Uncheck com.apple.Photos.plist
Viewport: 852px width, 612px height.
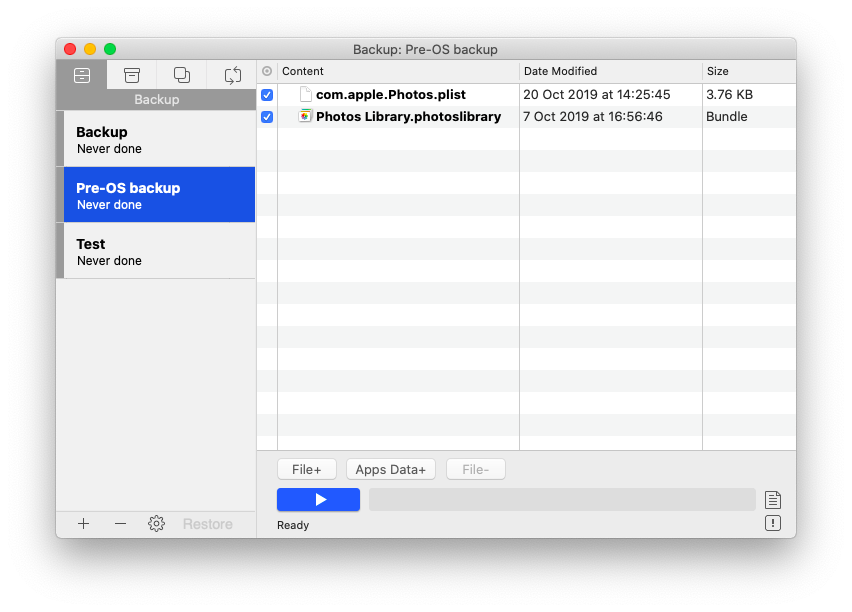(266, 94)
